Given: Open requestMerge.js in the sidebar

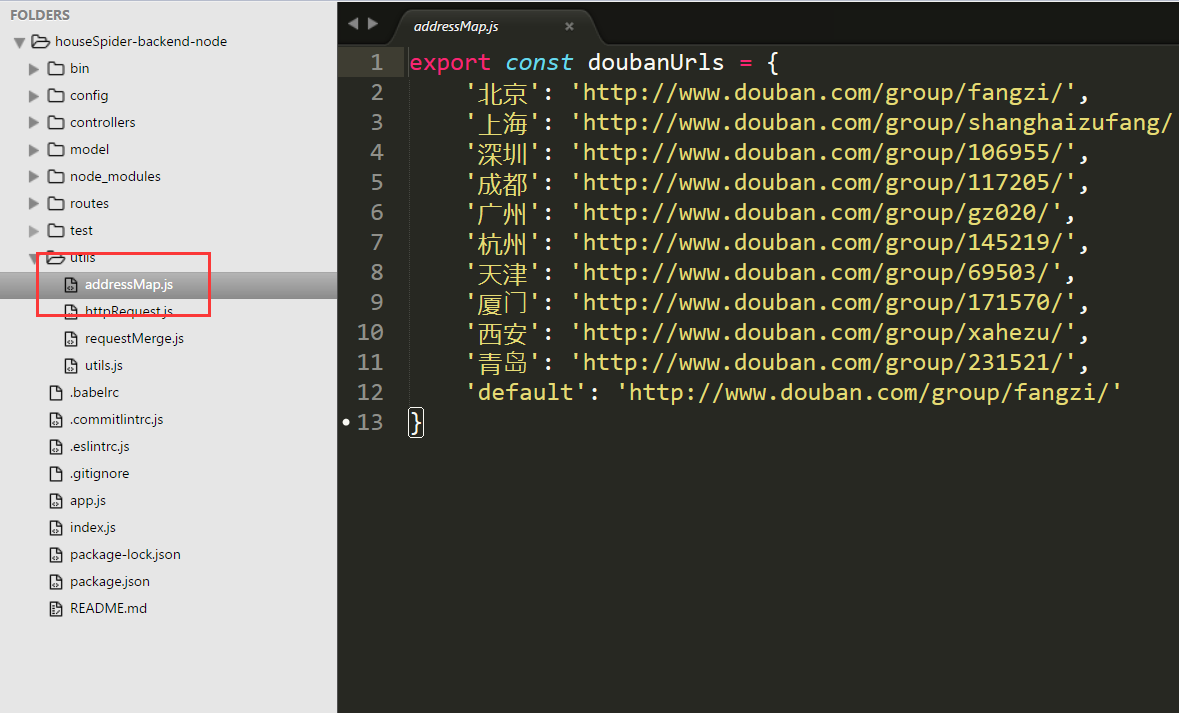Looking at the screenshot, I should (135, 338).
